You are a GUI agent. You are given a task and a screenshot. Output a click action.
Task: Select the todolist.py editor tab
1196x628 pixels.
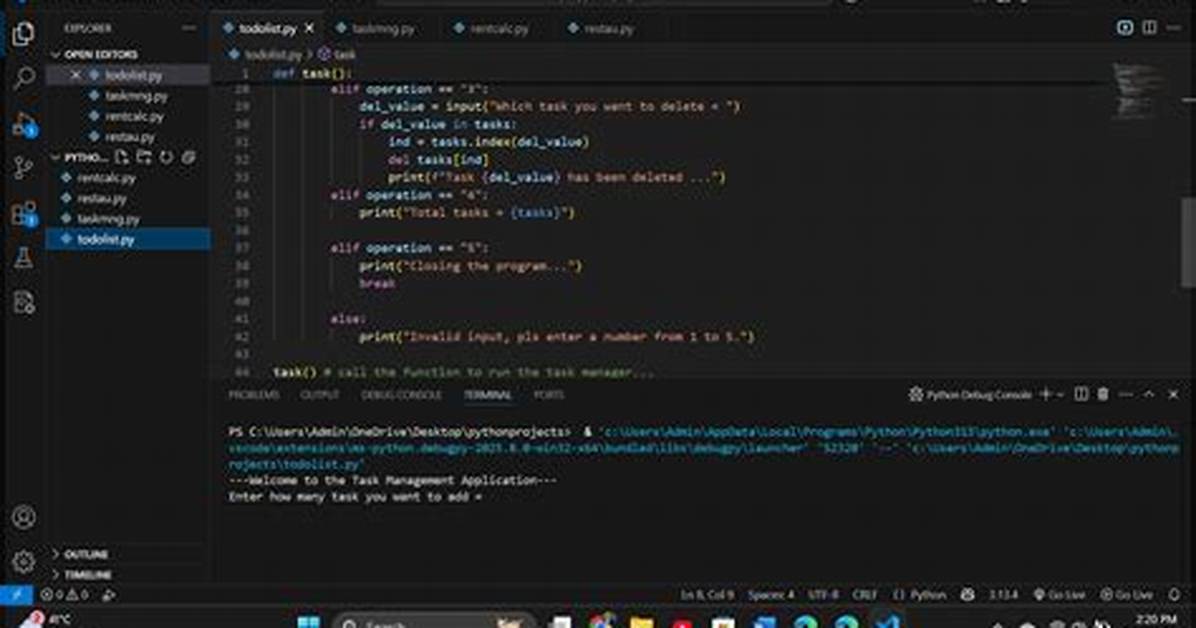267,29
